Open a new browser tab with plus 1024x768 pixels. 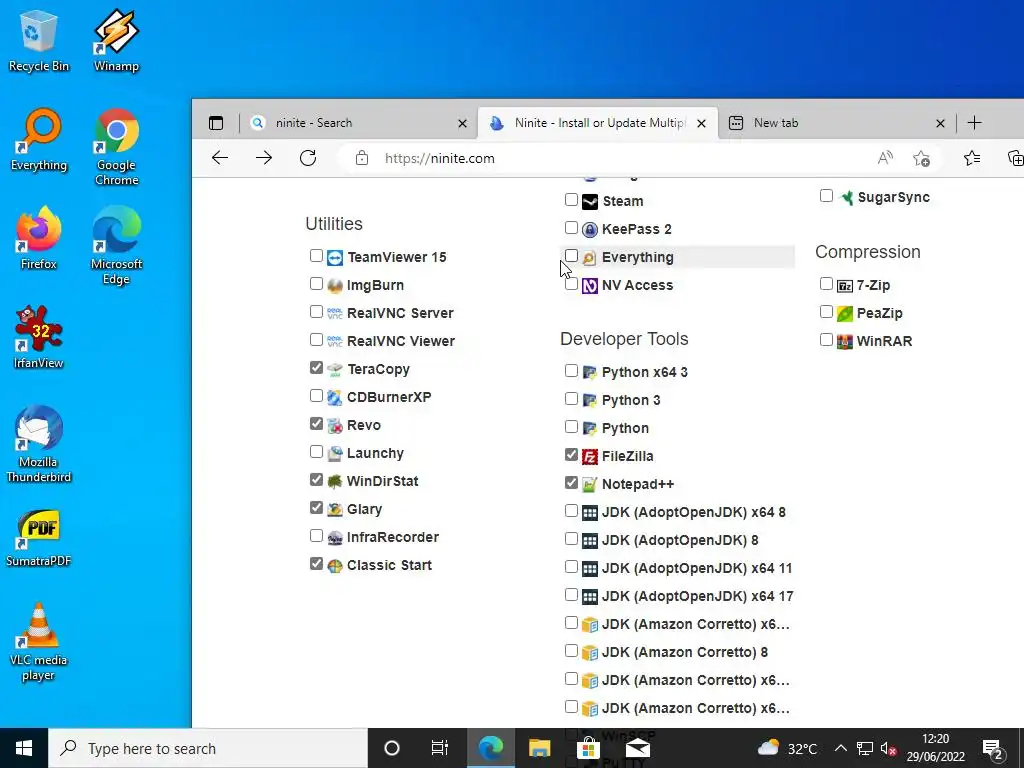(x=974, y=123)
